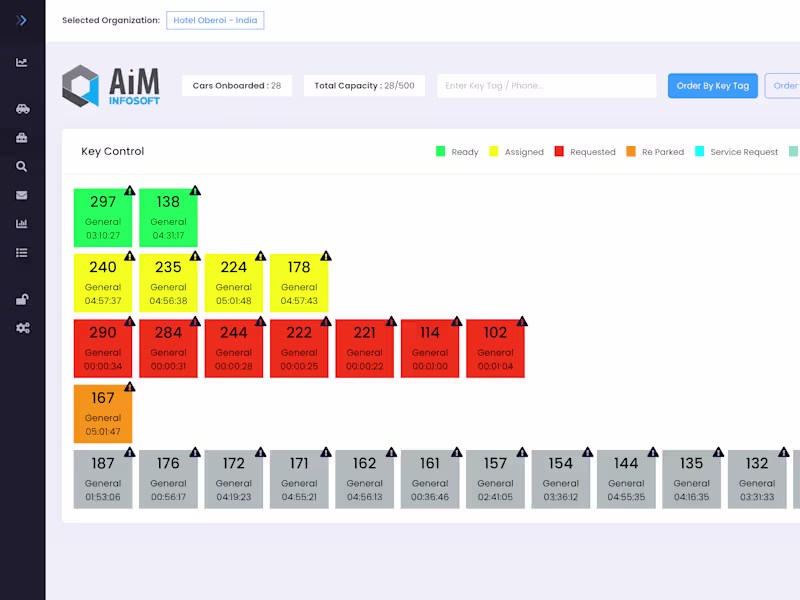Open the unlock padlock sidebar icon
The height and width of the screenshot is (600, 800).
(22, 299)
